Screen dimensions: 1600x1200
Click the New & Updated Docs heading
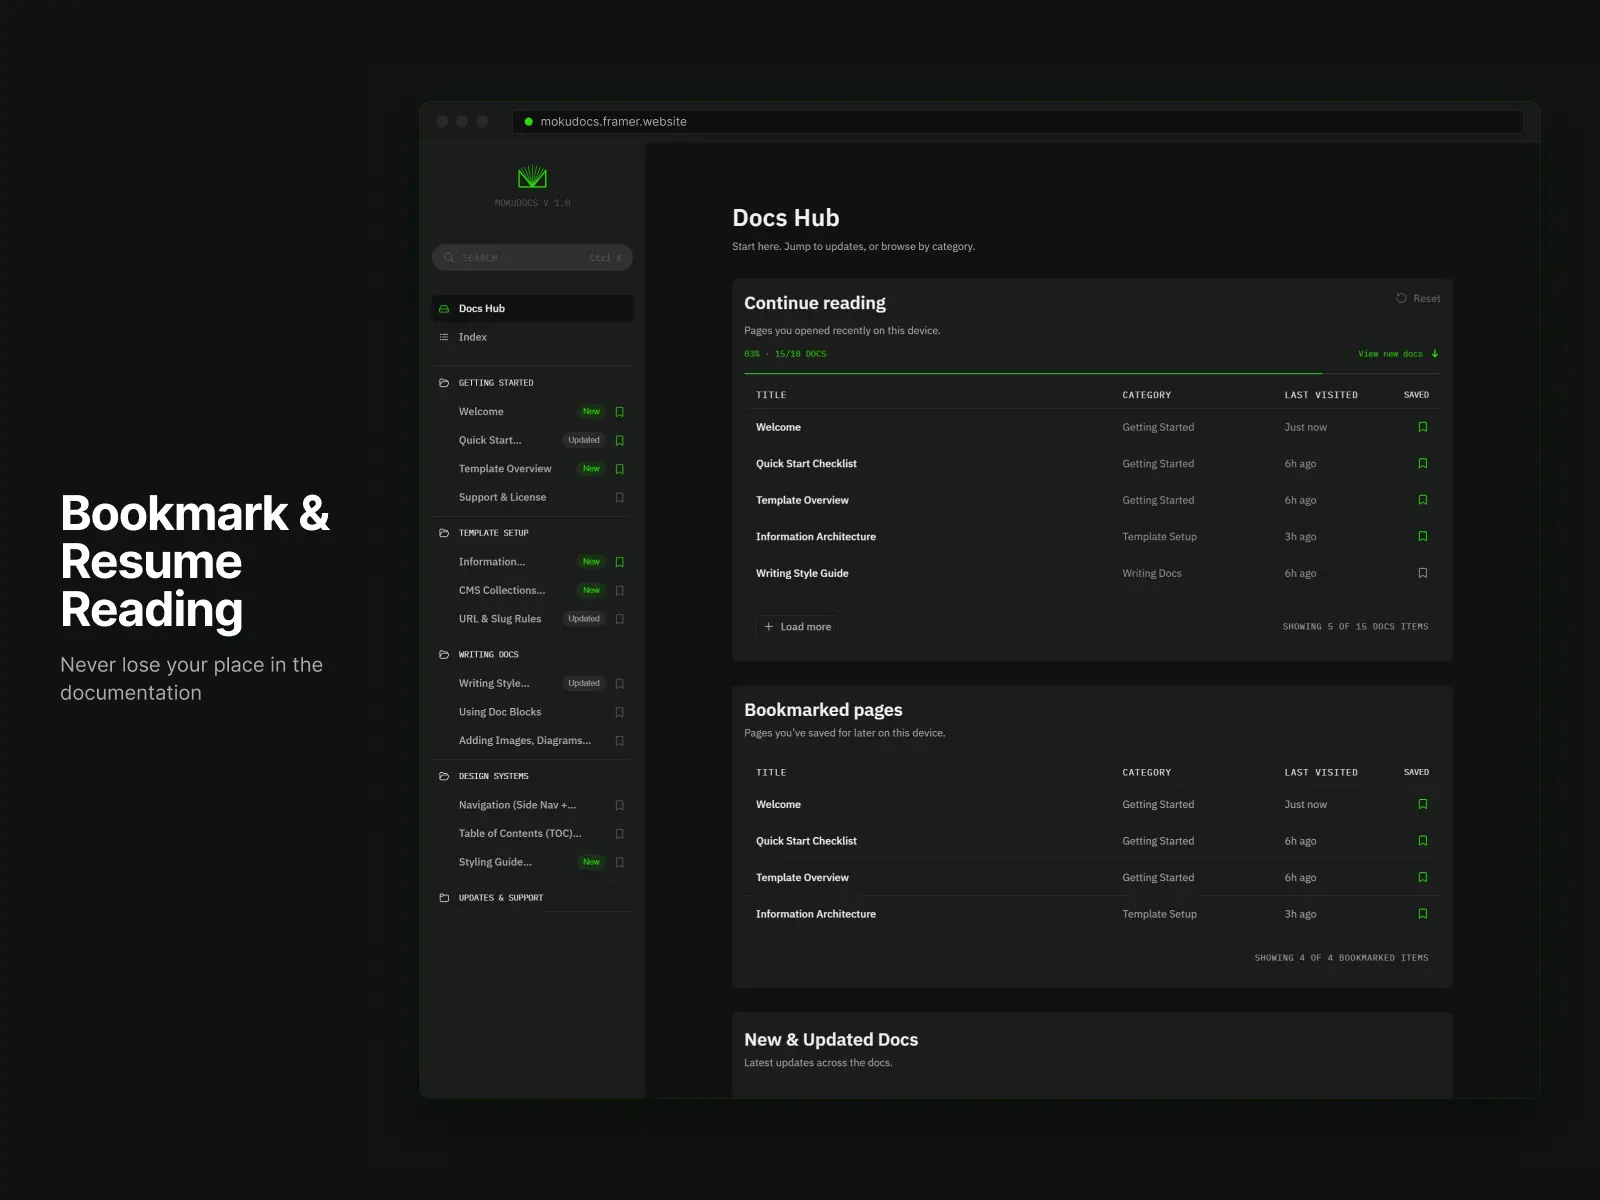coord(831,1040)
